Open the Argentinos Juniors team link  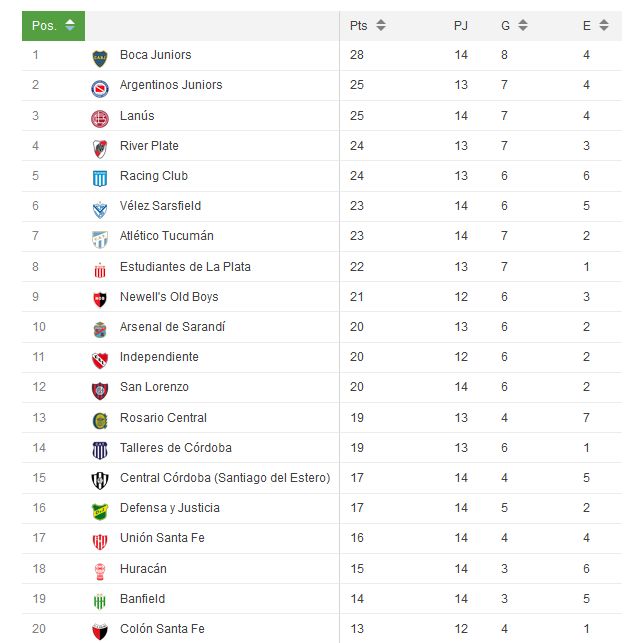(x=171, y=85)
